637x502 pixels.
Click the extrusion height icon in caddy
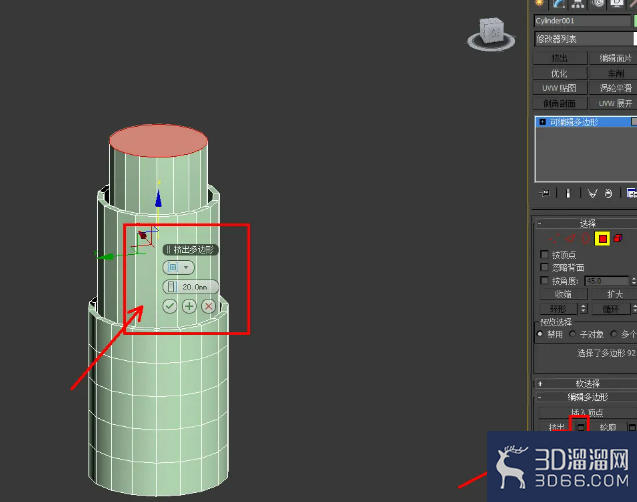tap(171, 287)
